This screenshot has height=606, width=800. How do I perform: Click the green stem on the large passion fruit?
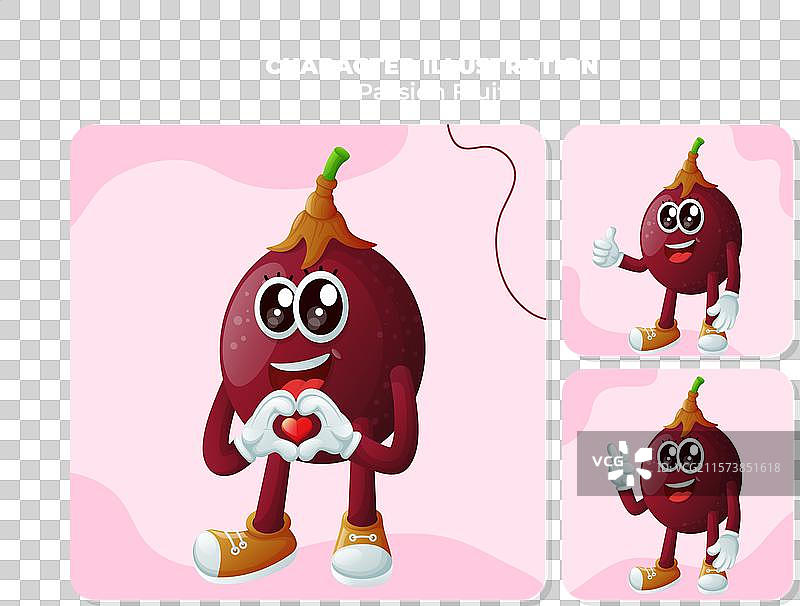pyautogui.click(x=336, y=163)
